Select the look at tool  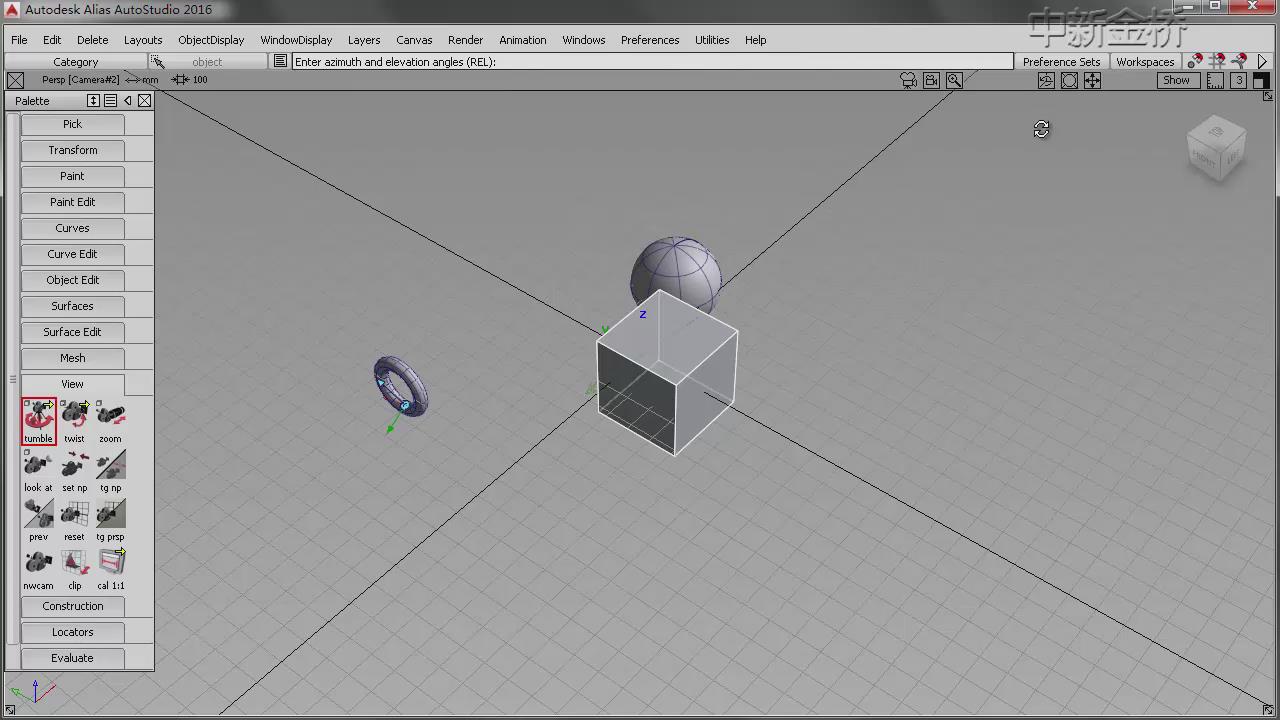[x=39, y=470]
